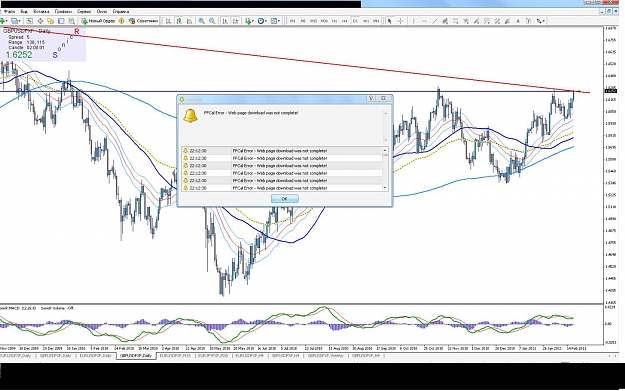Open the Вид menu
625x391 pixels.
24,12
